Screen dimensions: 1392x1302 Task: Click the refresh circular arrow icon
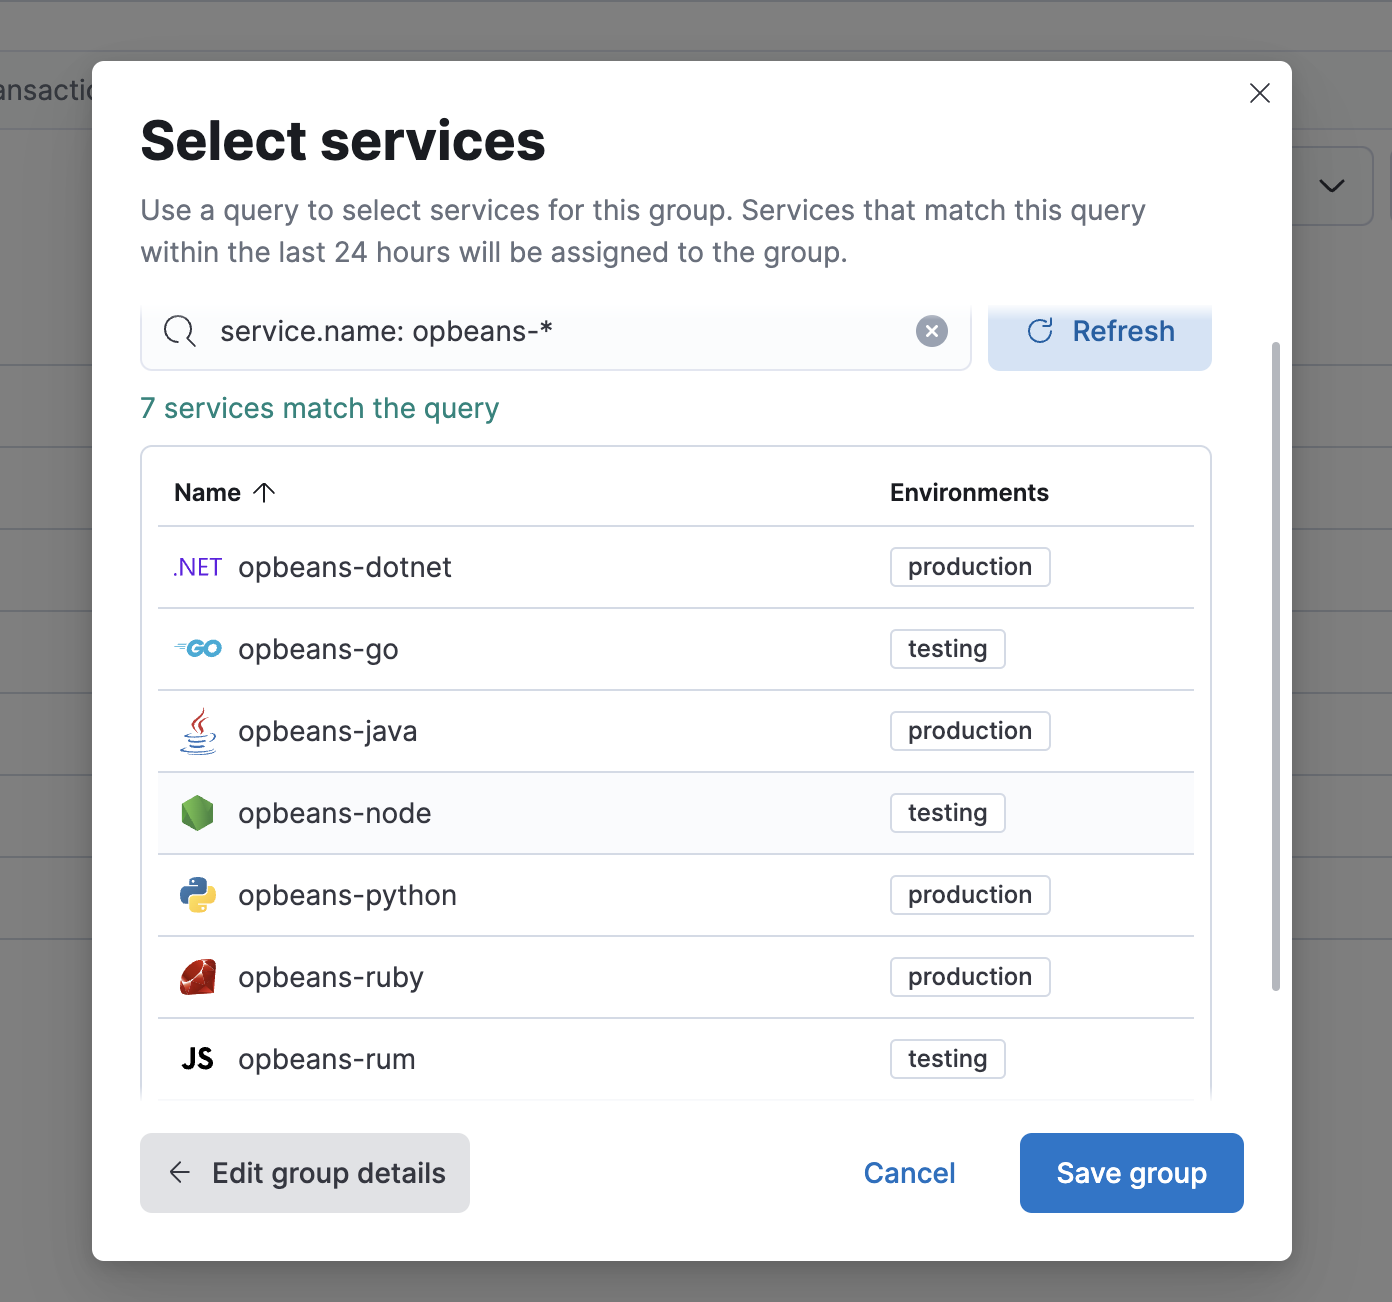(1041, 331)
